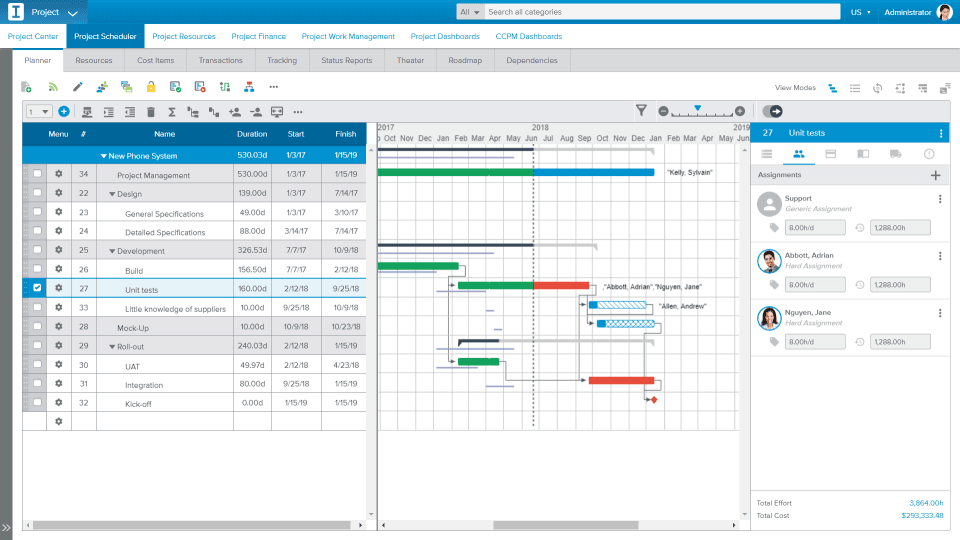Open the Assignments people tab icon
The height and width of the screenshot is (540, 960).
(798, 154)
